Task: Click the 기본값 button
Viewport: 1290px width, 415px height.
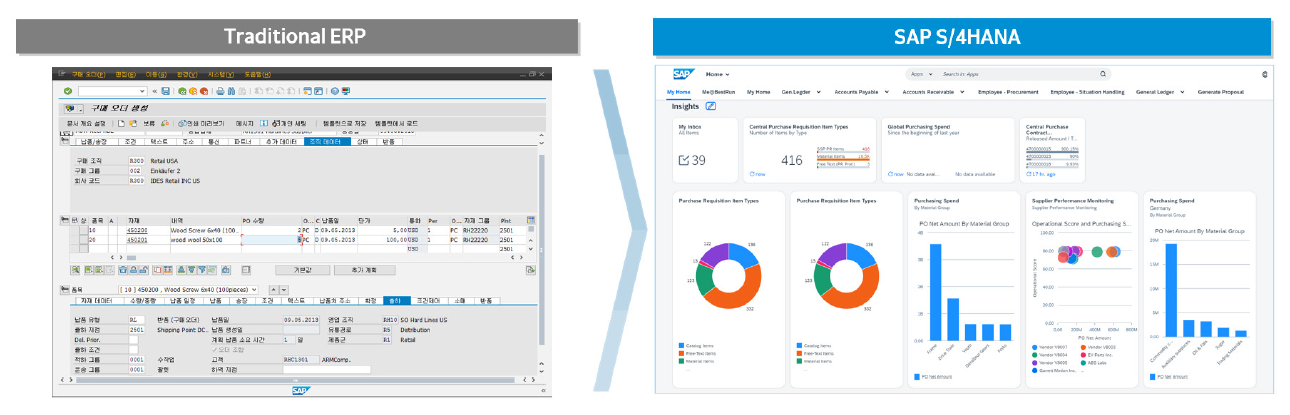Action: pyautogui.click(x=303, y=270)
